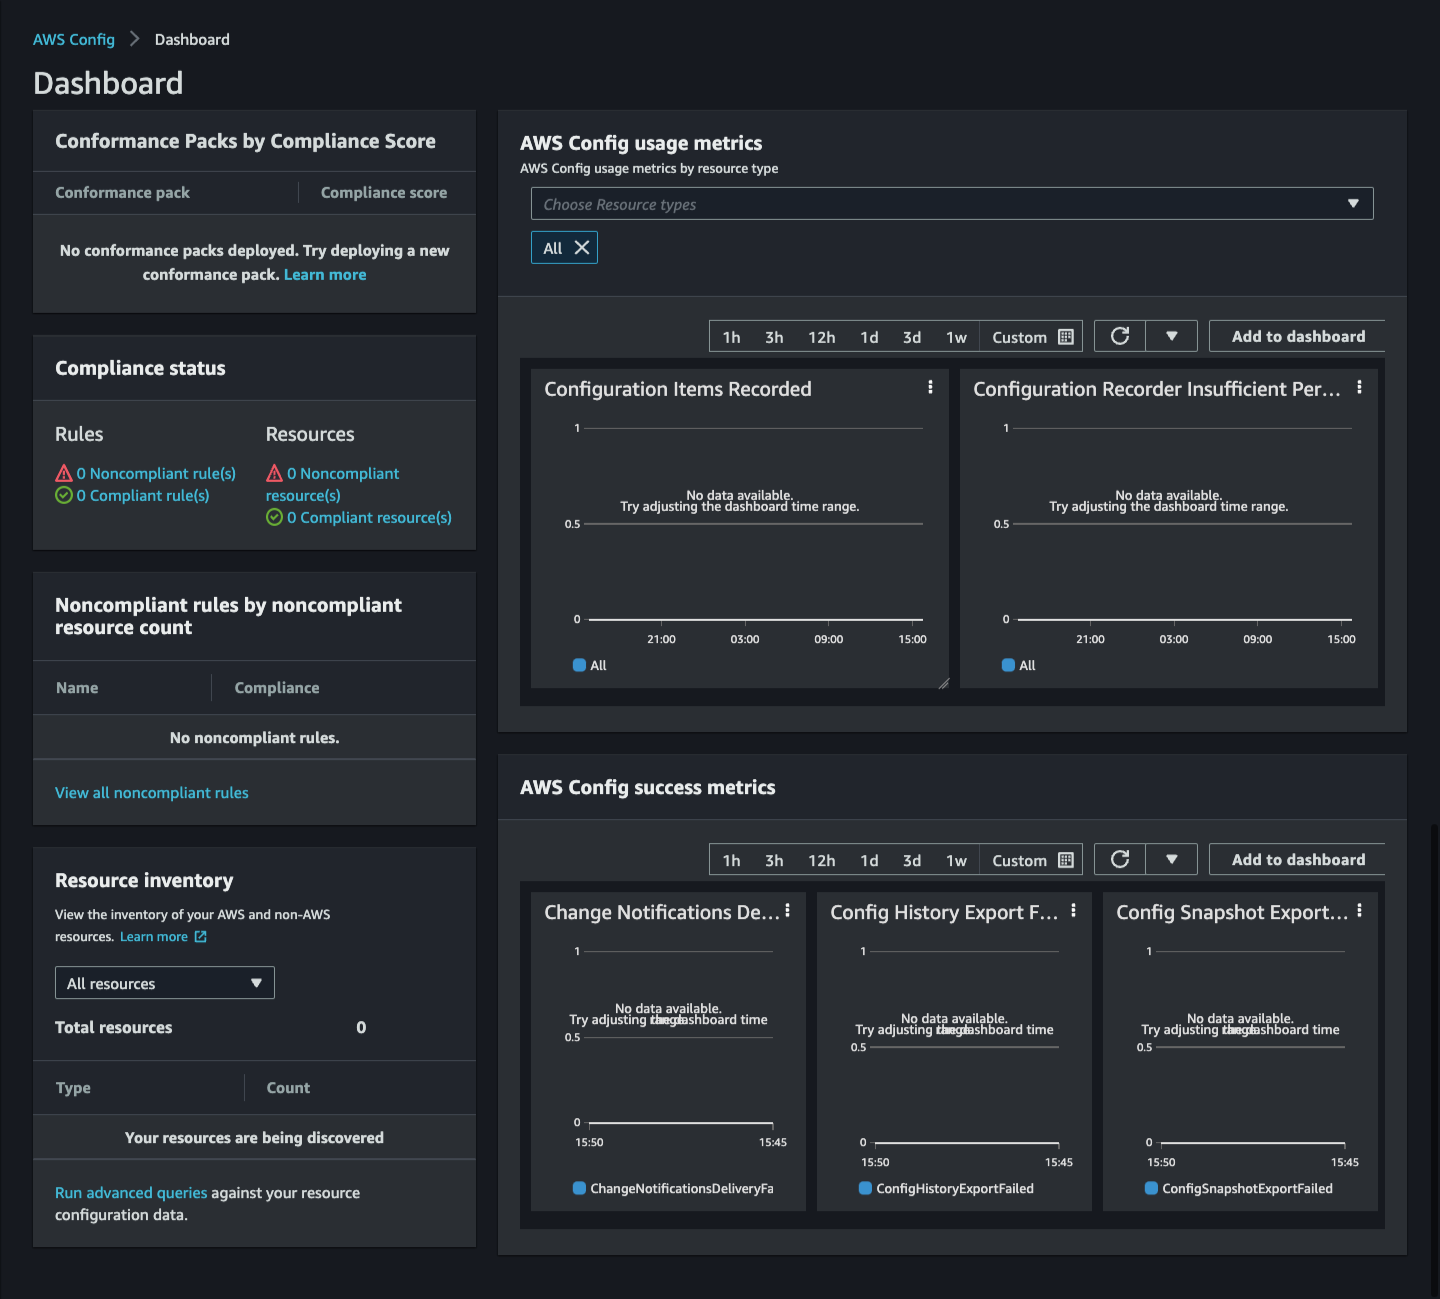This screenshot has width=1440, height=1299.
Task: Click check icon next to Compliant resource(s)
Action: [x=274, y=517]
